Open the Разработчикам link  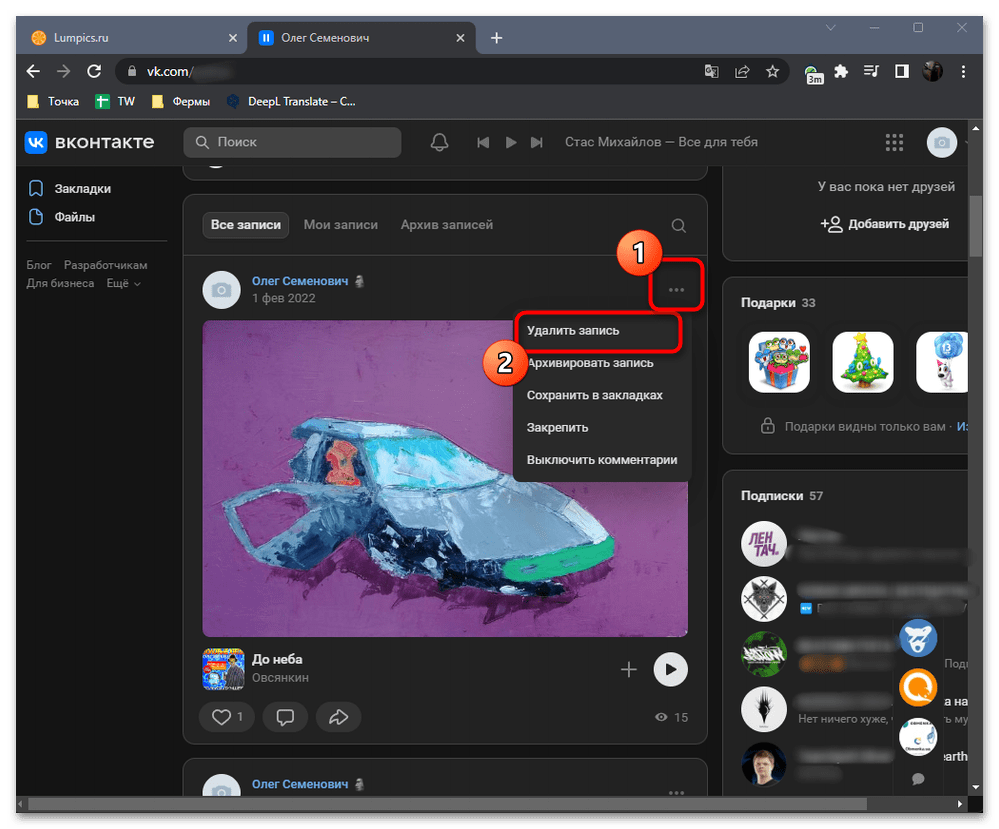click(x=105, y=265)
